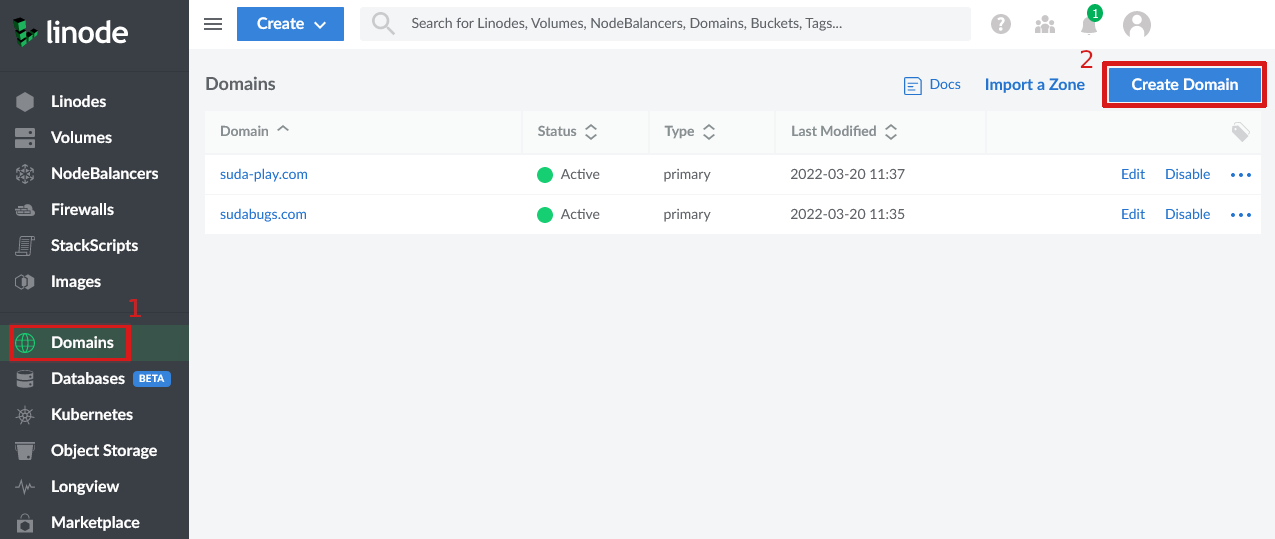1275x539 pixels.
Task: Sort table by Status column
Action: coord(567,131)
